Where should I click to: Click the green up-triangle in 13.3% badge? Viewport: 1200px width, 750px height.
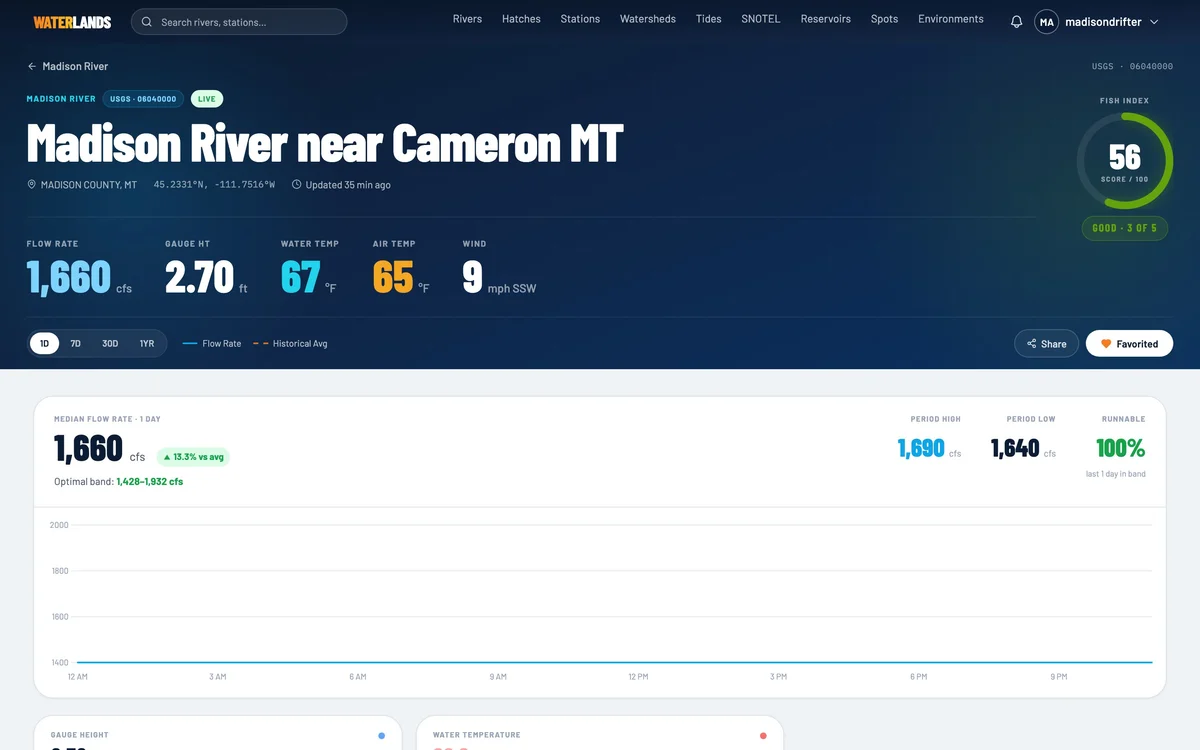[x=167, y=457]
